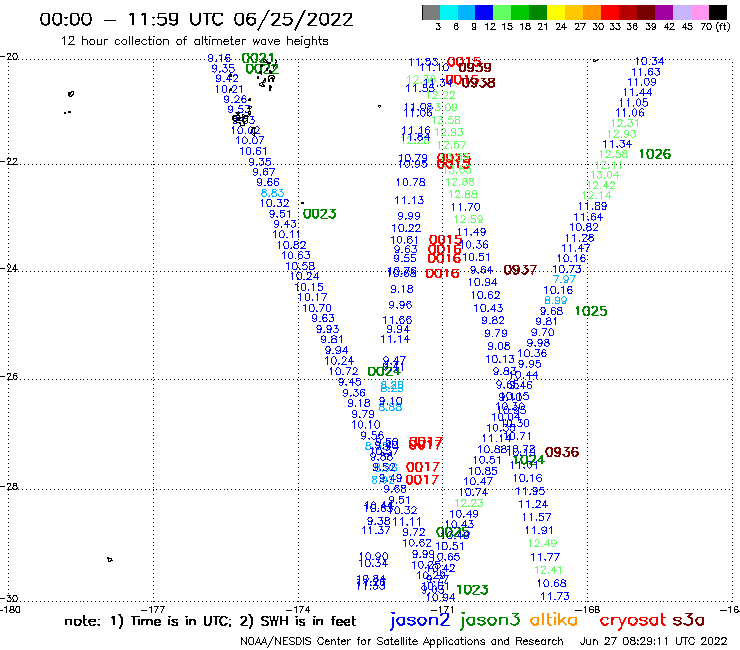The height and width of the screenshot is (650, 740).
Task: Click the wave height value 11.66
Action: coord(397,321)
